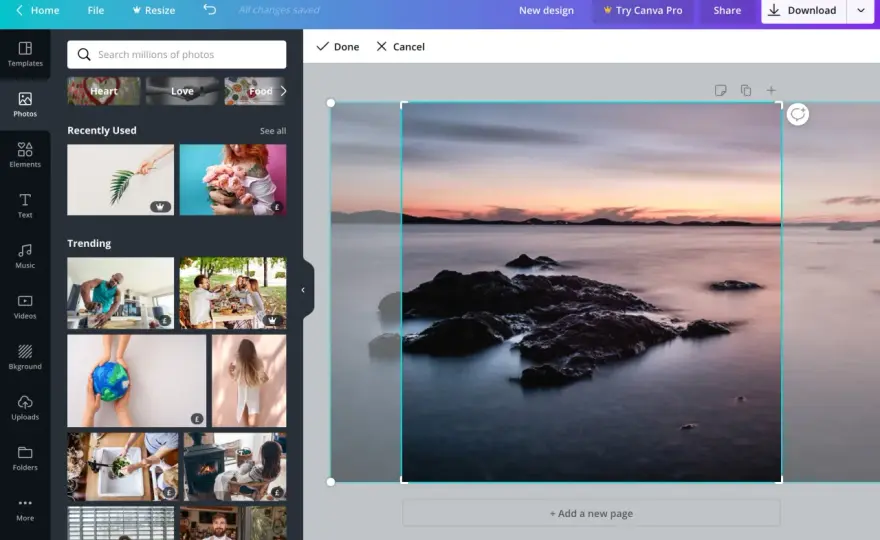Image resolution: width=880 pixels, height=540 pixels.
Task: Select the Heart category chip
Action: point(104,91)
